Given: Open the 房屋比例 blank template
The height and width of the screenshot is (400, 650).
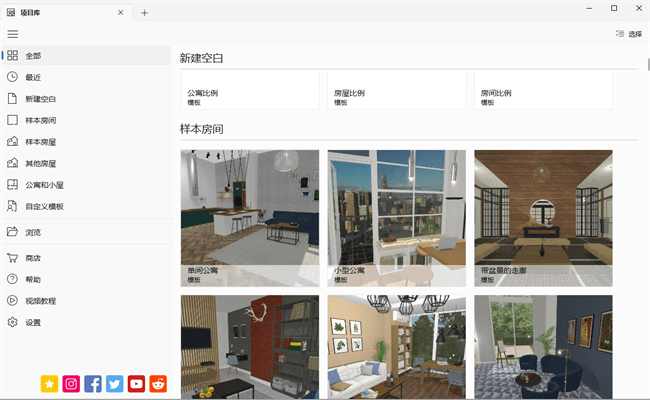Looking at the screenshot, I should coord(397,90).
